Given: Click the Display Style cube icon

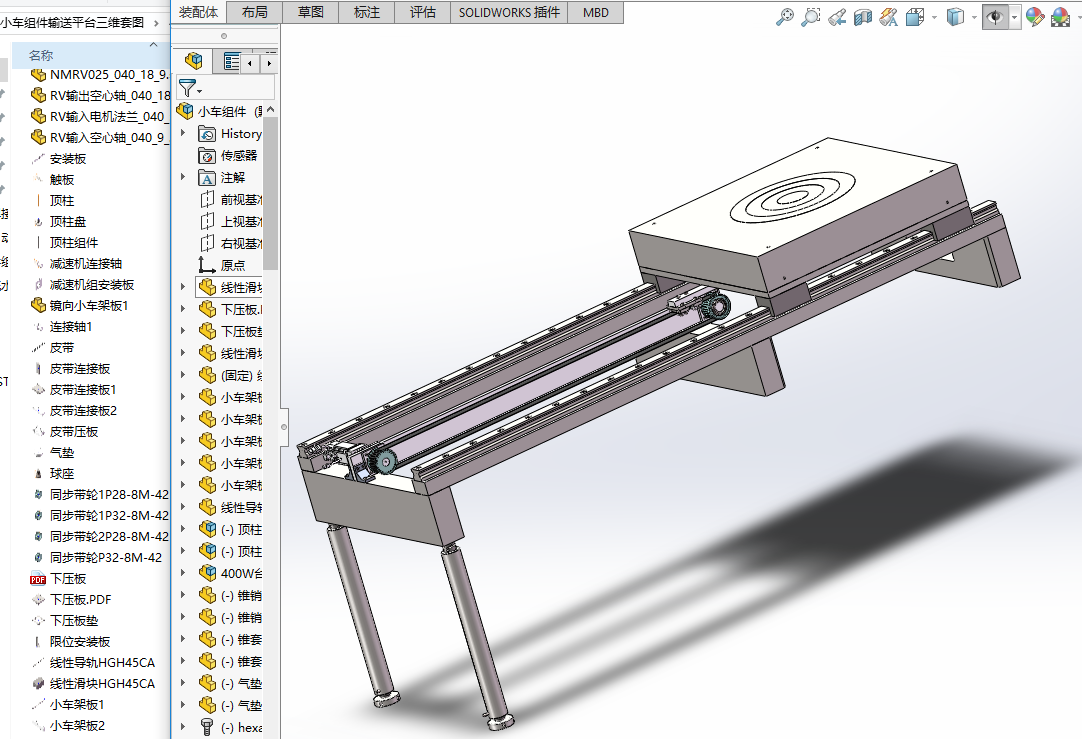Looking at the screenshot, I should coord(955,17).
